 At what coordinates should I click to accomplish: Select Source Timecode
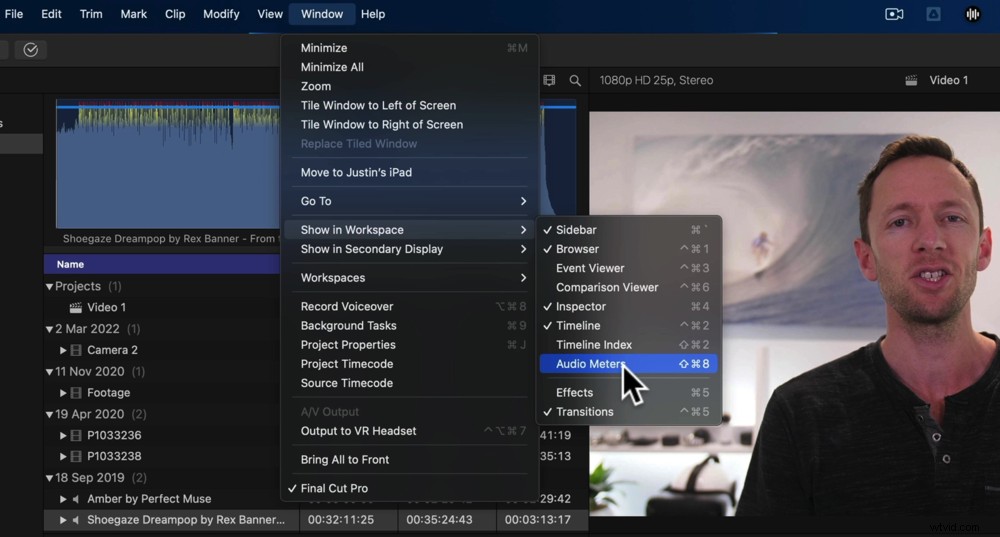click(409, 383)
